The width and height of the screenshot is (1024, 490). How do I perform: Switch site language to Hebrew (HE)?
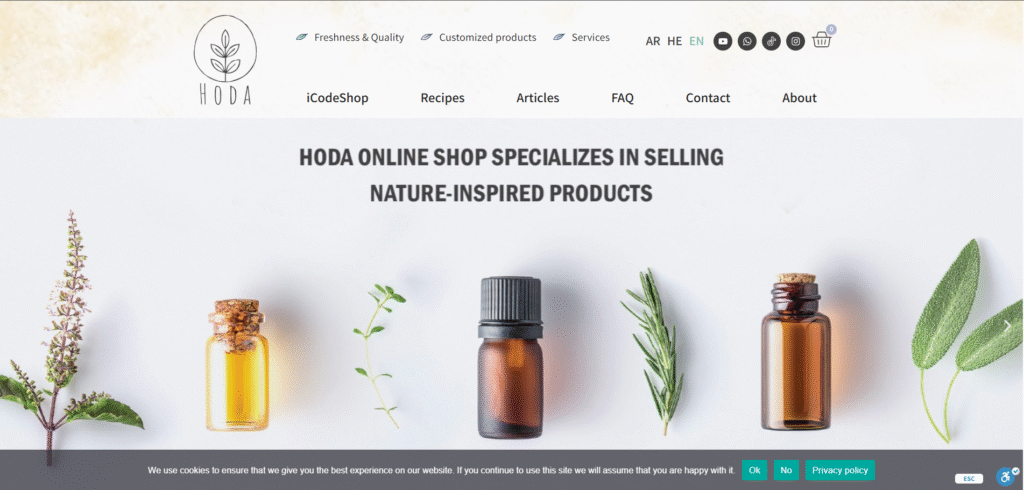pos(675,41)
